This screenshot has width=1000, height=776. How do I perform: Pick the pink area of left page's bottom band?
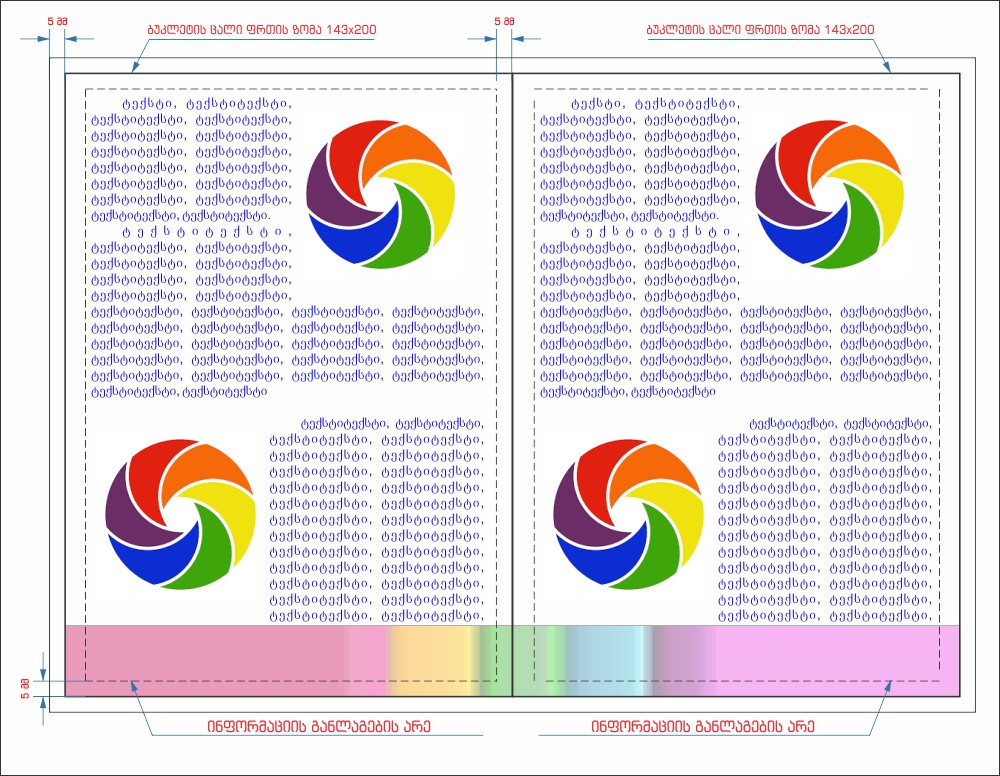pyautogui.click(x=200, y=660)
